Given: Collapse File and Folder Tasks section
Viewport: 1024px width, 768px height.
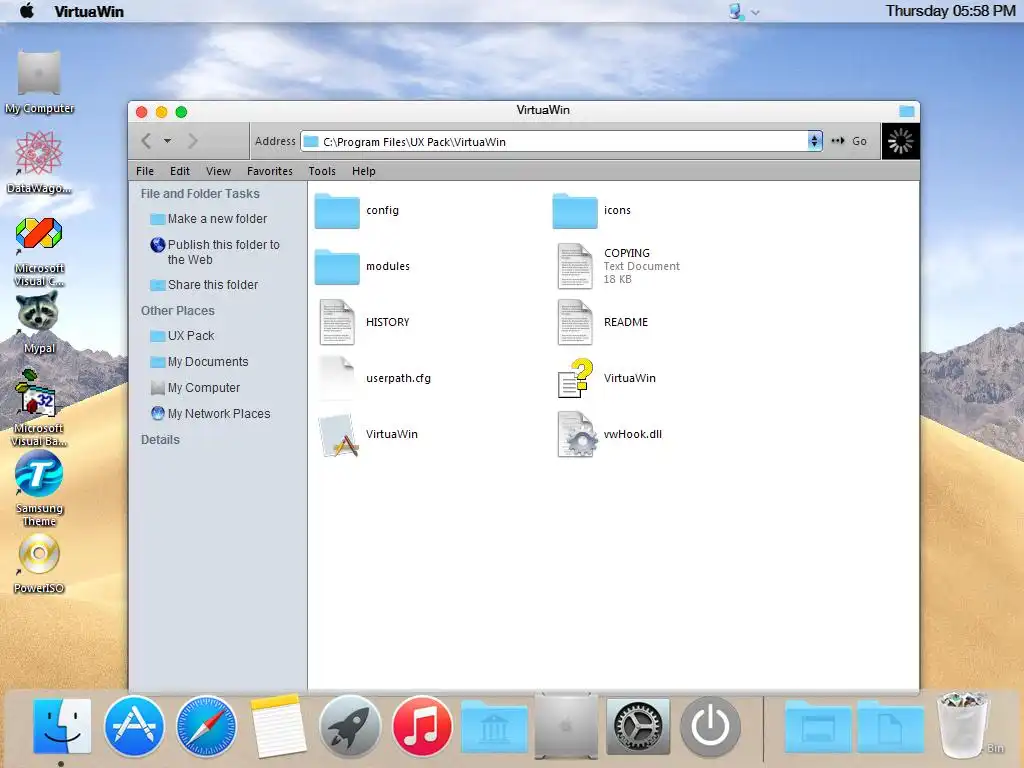Looking at the screenshot, I should 200,194.
